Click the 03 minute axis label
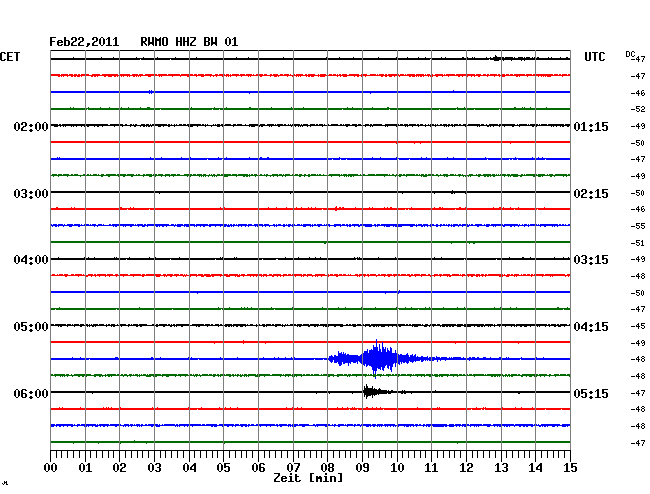 [x=154, y=467]
